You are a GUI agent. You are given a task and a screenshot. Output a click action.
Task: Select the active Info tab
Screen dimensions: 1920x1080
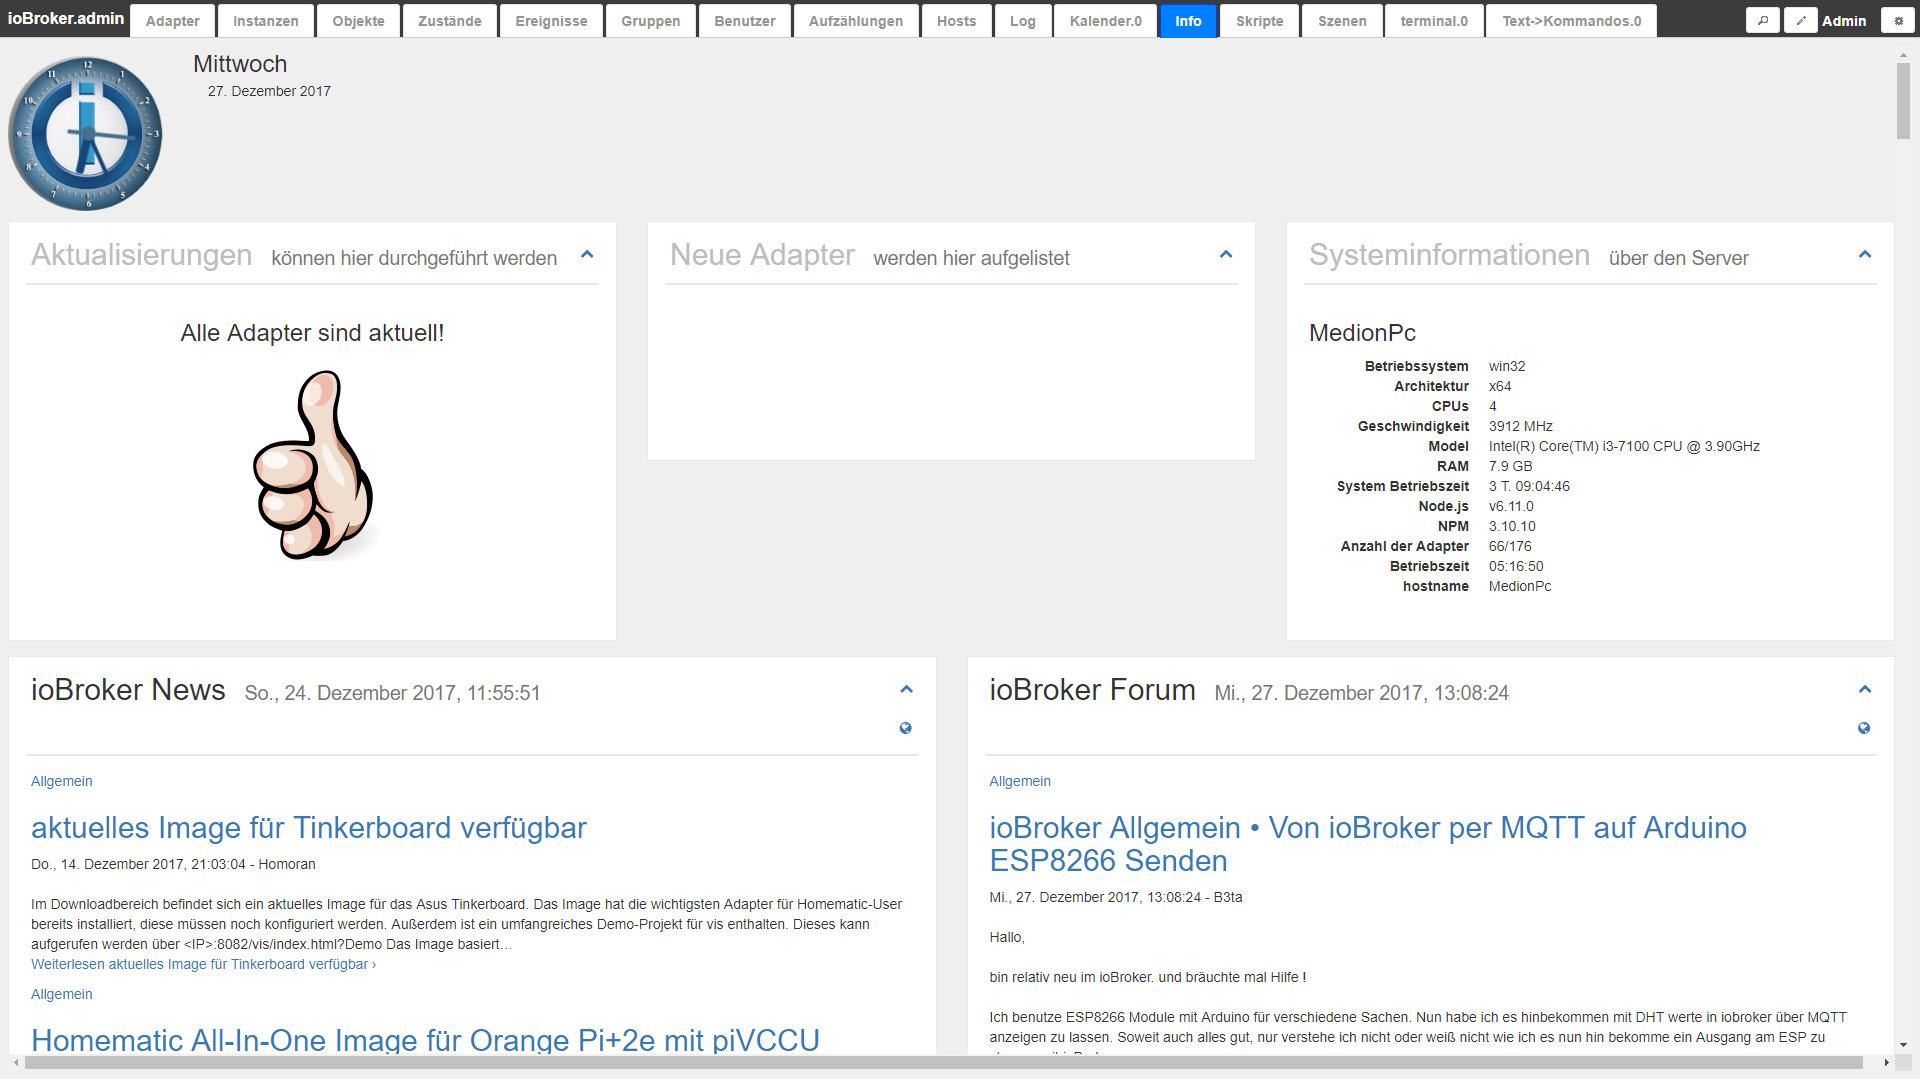(x=1189, y=21)
